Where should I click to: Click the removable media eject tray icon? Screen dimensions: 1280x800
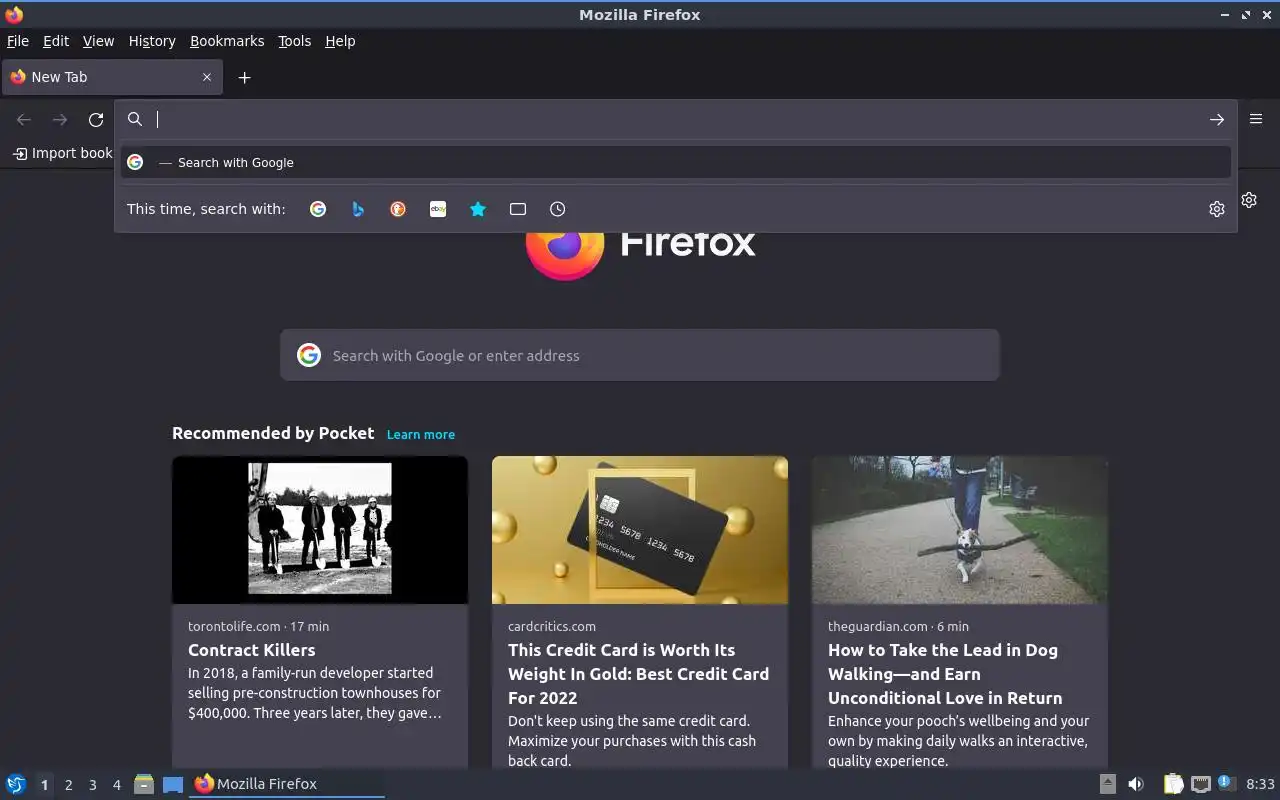[1108, 784]
